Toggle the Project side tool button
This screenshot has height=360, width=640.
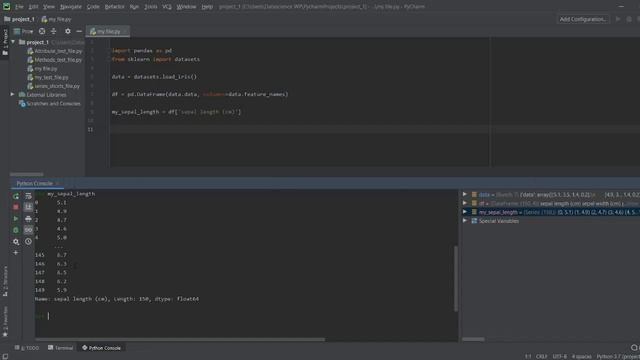coord(5,42)
